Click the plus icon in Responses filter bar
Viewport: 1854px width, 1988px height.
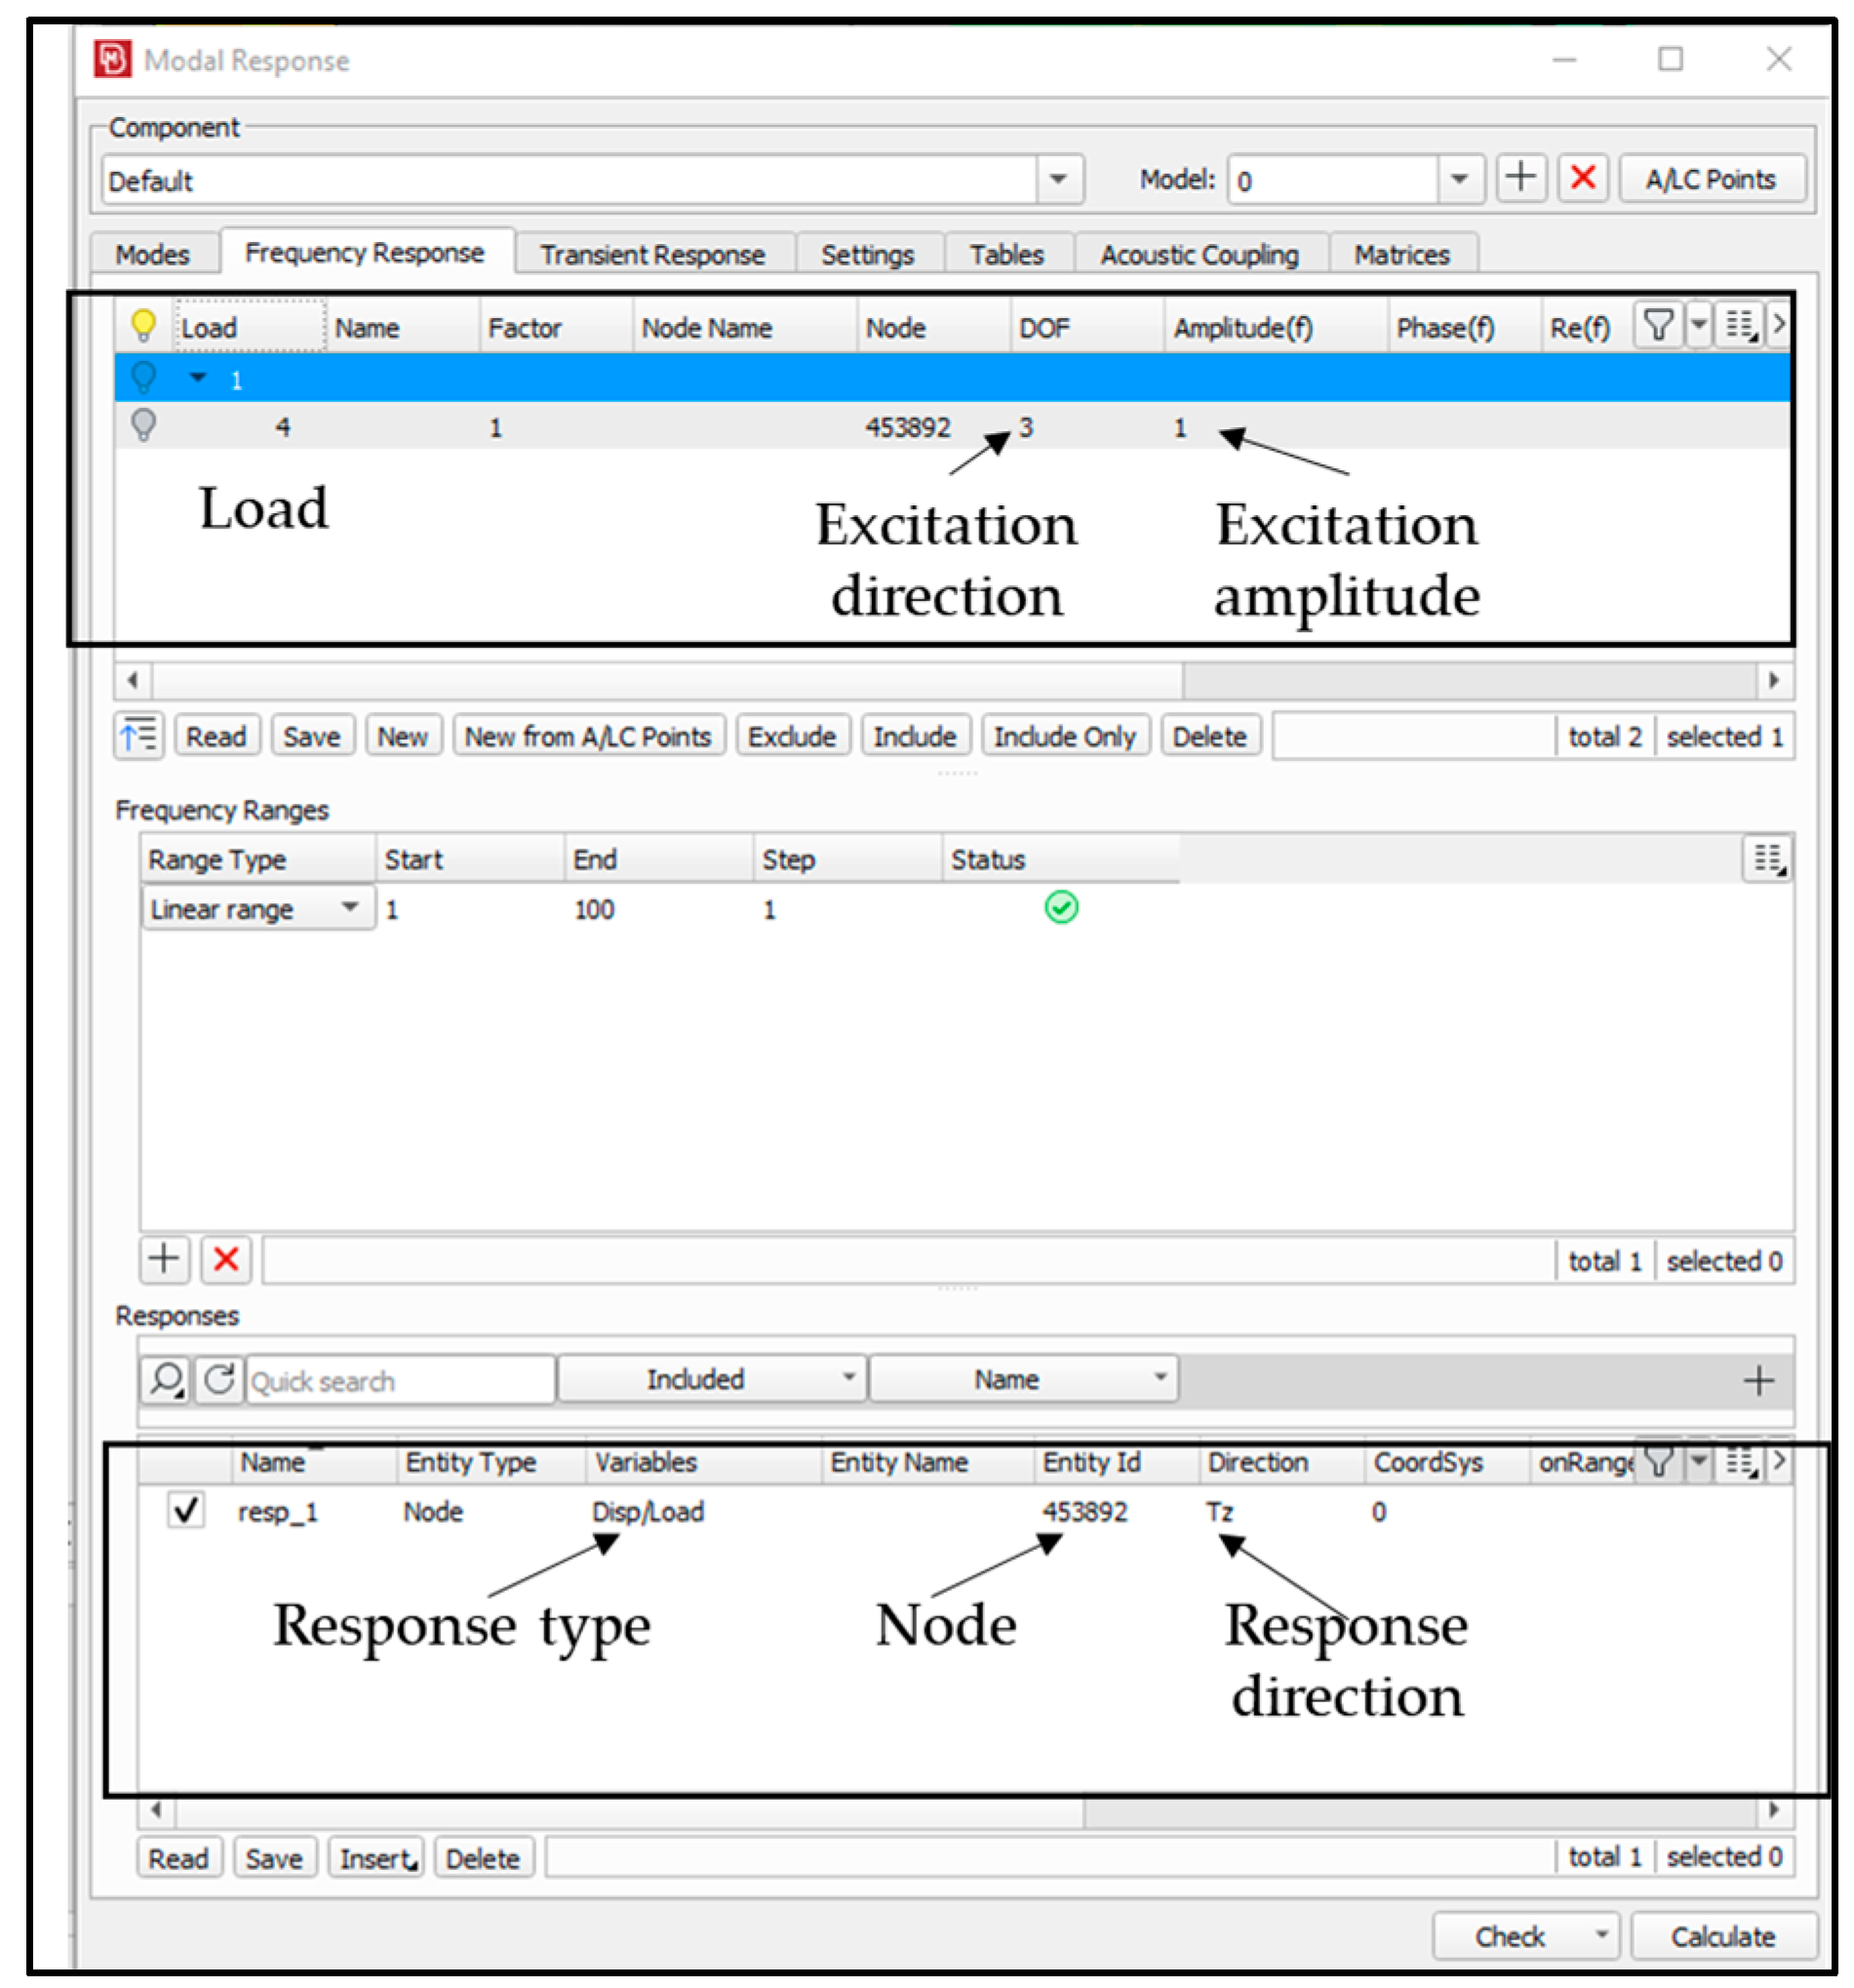pos(1757,1380)
